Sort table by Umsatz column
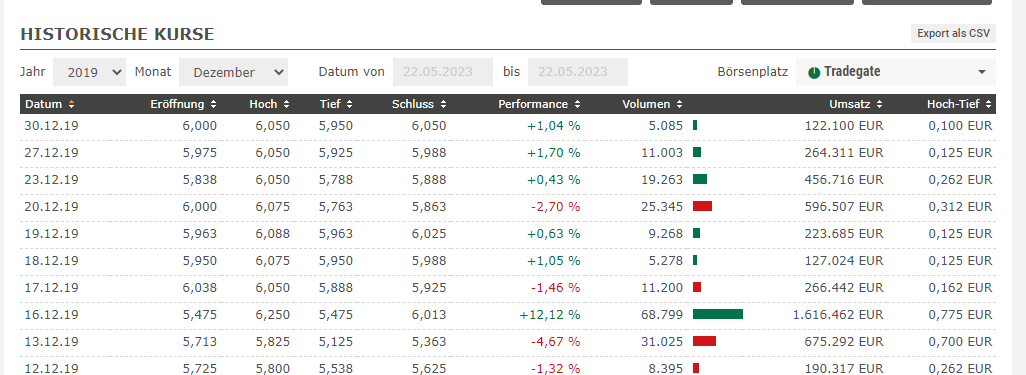1026x375 pixels. point(856,104)
